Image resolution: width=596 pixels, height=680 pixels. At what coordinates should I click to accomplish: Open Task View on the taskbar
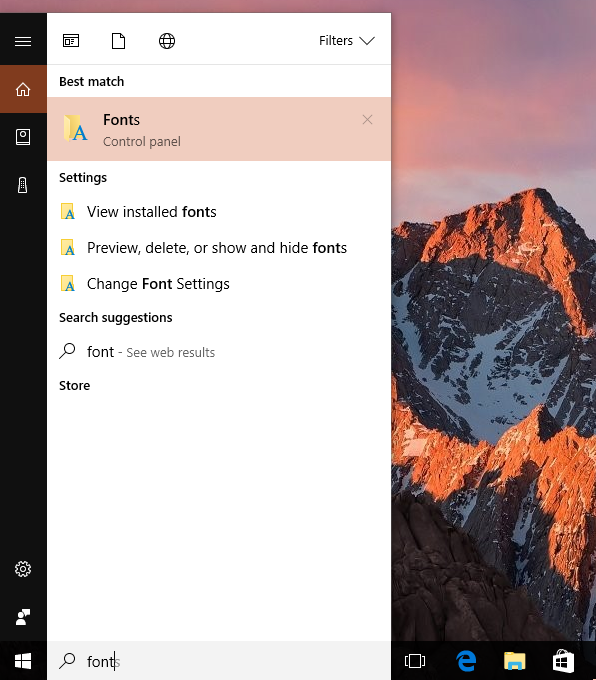[415, 661]
